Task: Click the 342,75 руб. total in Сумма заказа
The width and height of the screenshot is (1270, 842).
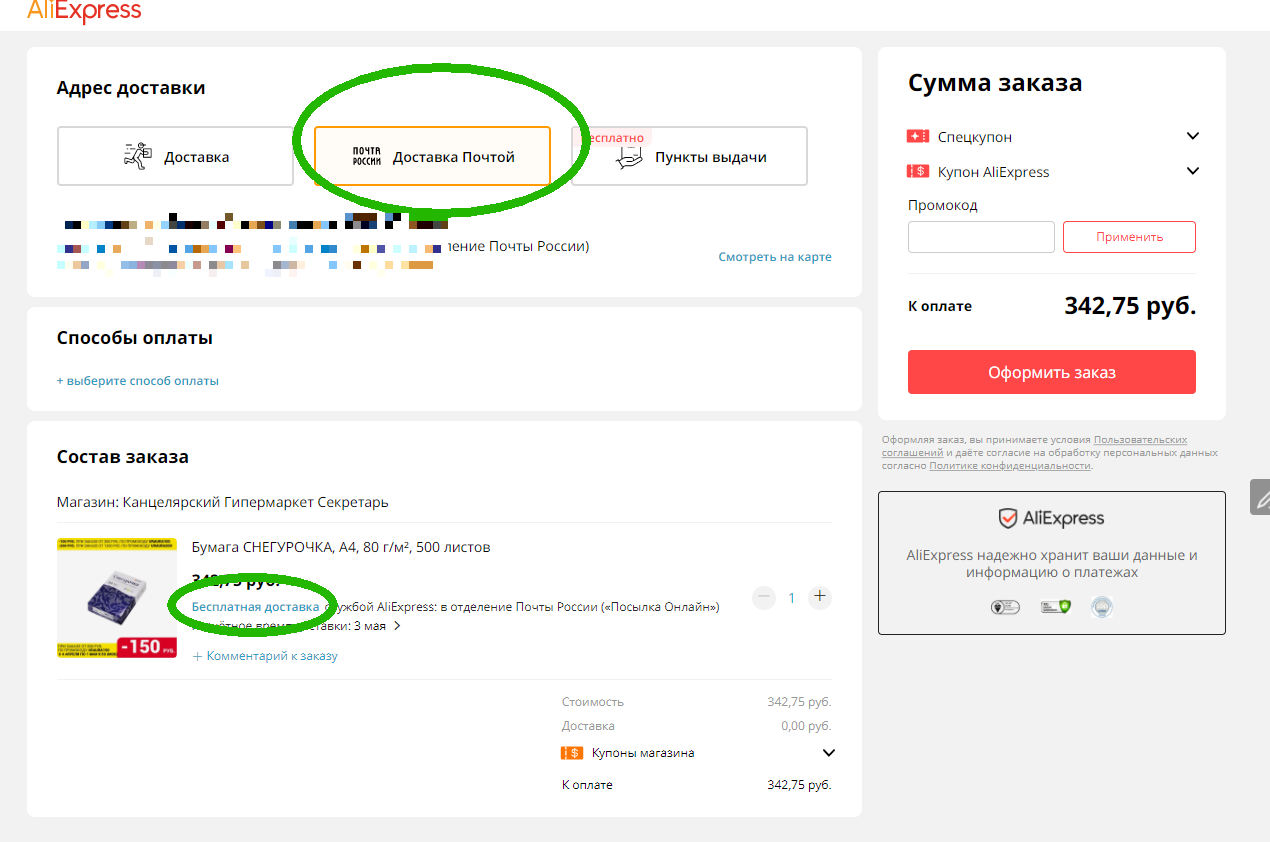Action: tap(1130, 306)
